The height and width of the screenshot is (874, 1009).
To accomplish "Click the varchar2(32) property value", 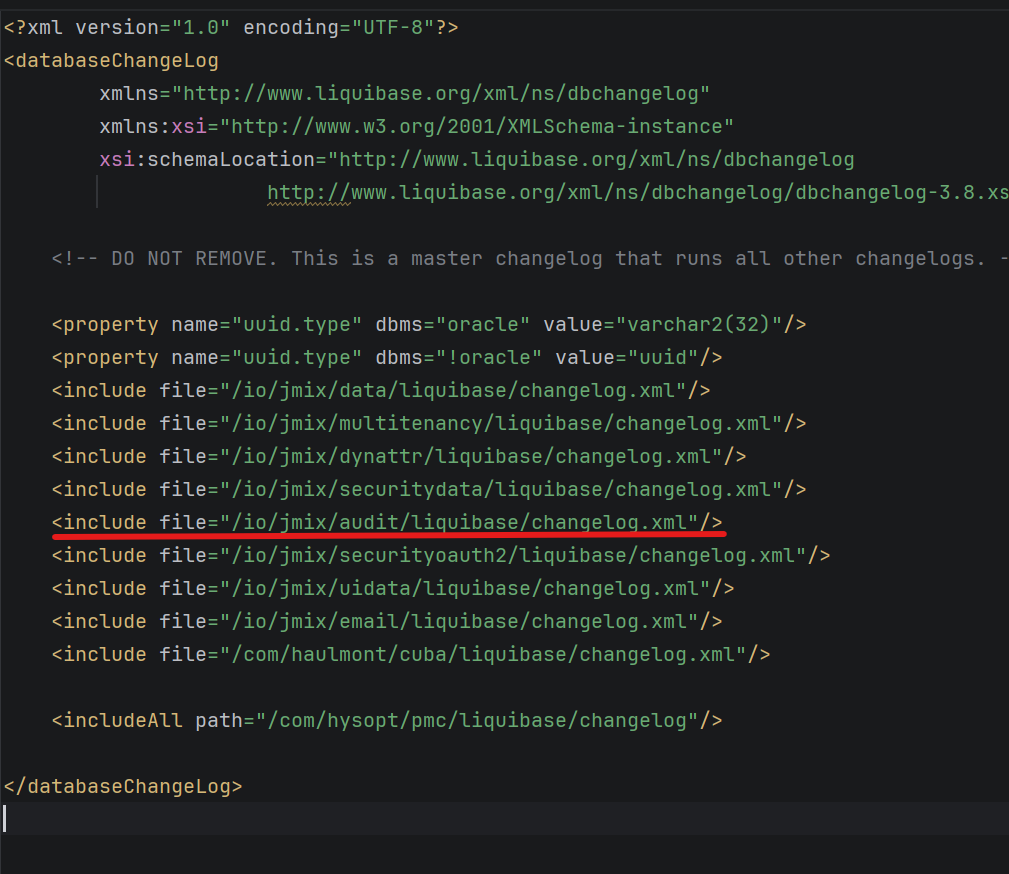I will (704, 325).
